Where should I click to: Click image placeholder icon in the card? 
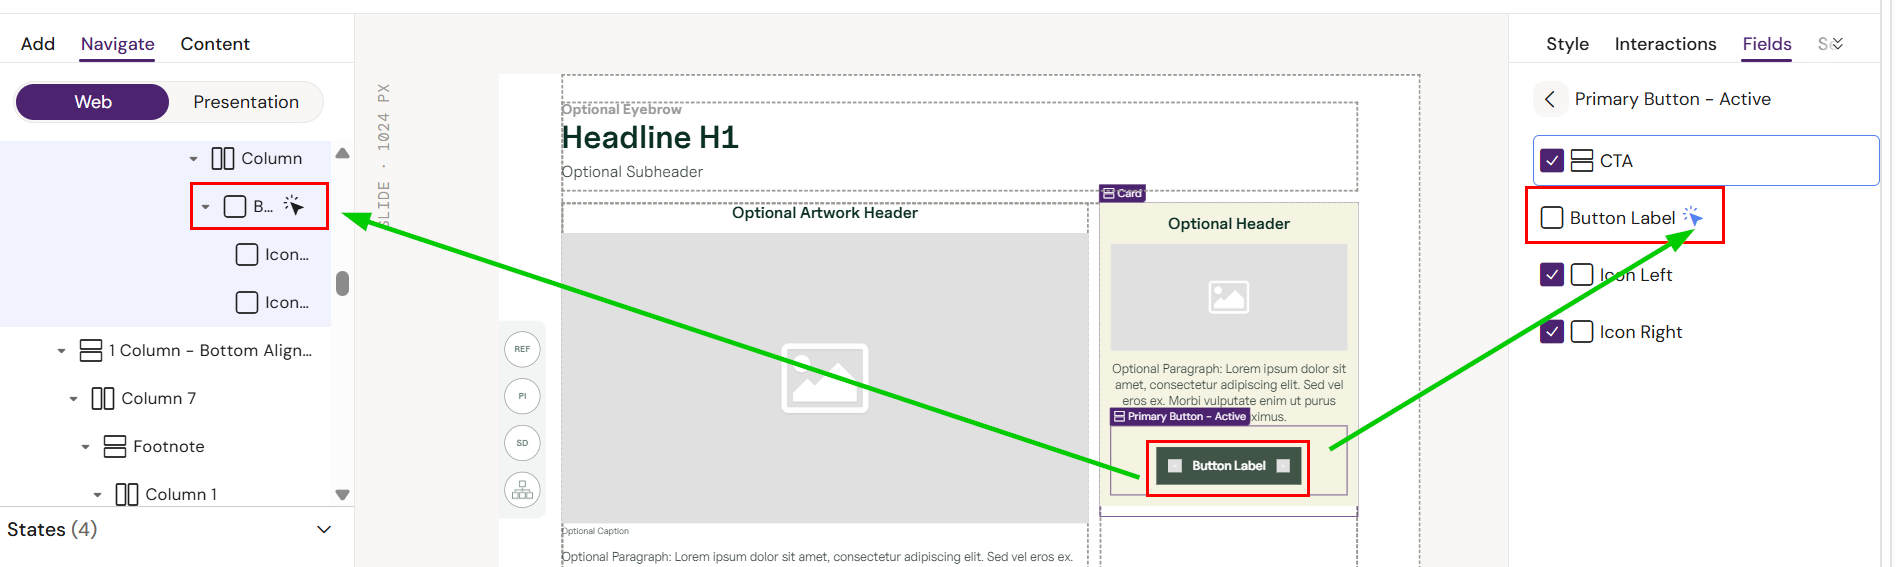[1228, 297]
